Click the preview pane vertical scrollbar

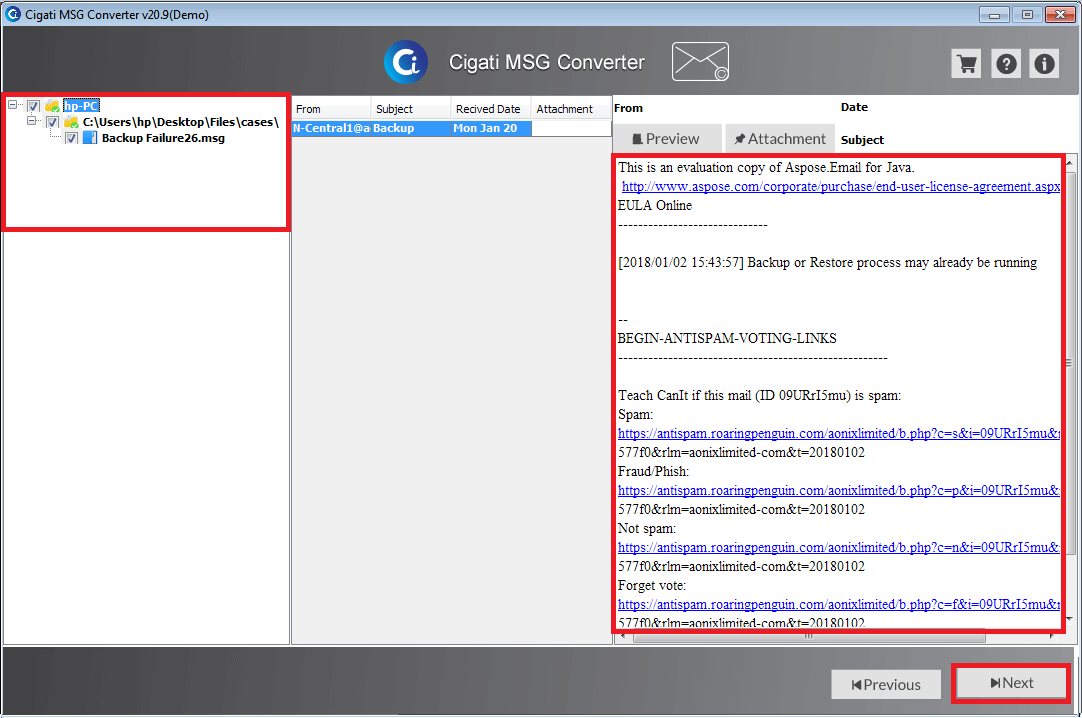1070,361
